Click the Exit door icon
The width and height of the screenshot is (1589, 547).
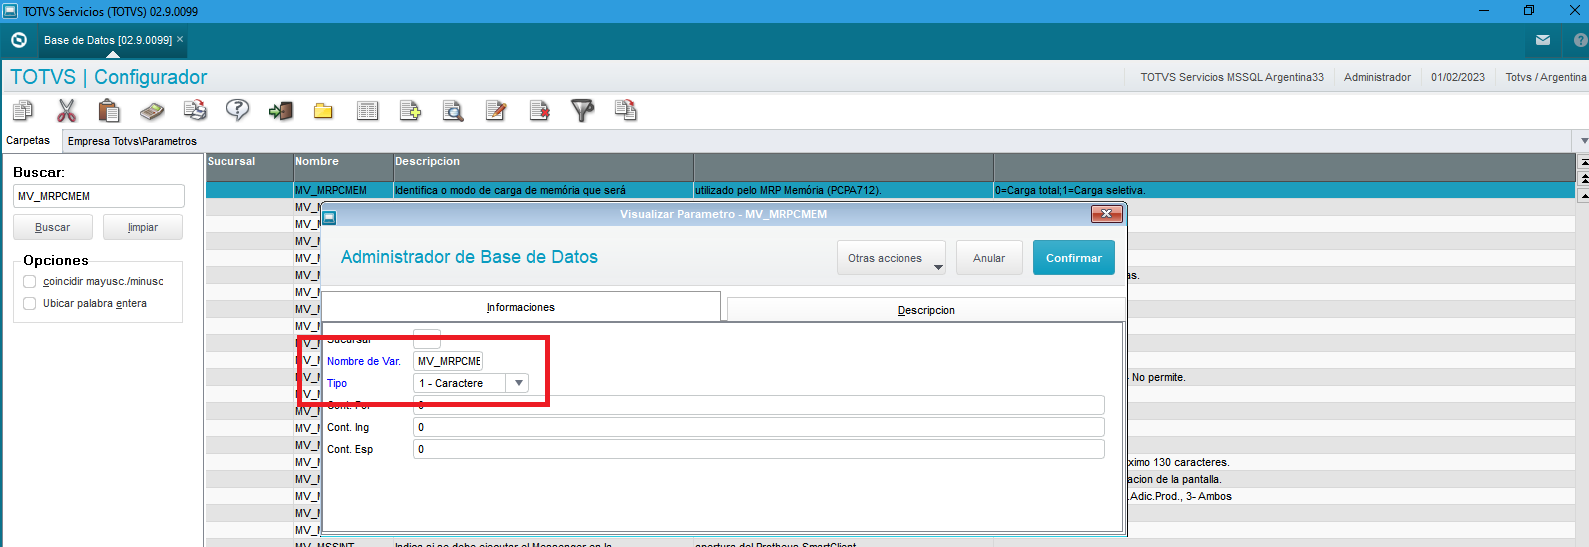pos(280,110)
